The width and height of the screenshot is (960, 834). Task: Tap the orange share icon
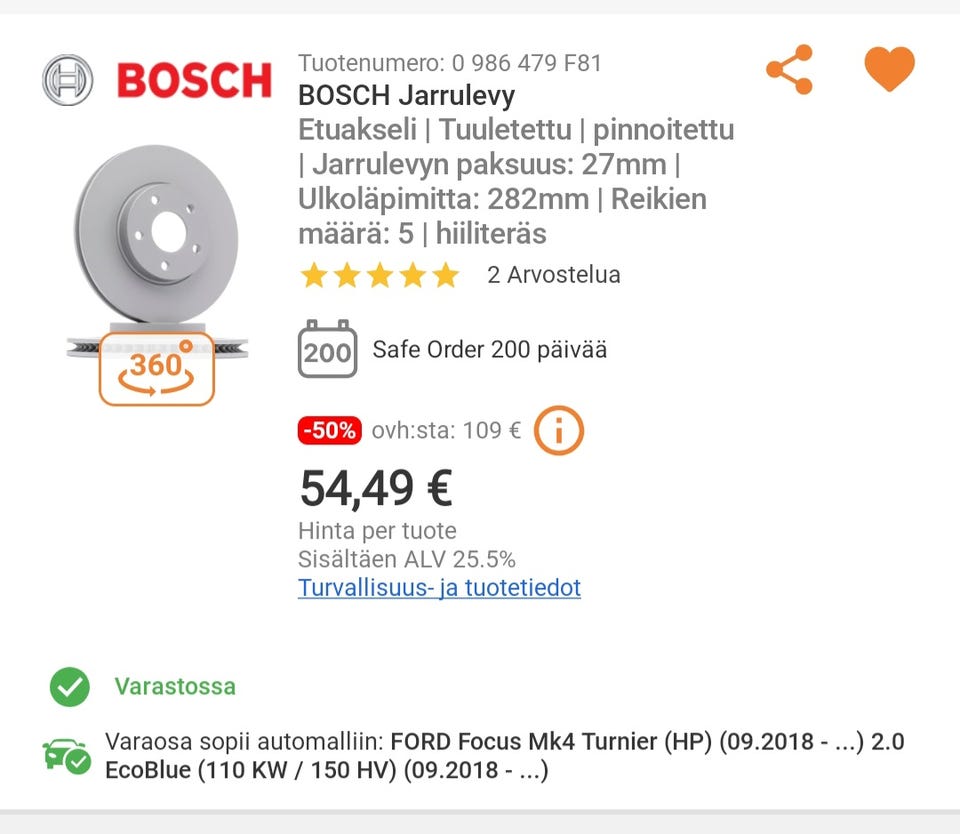click(x=790, y=70)
